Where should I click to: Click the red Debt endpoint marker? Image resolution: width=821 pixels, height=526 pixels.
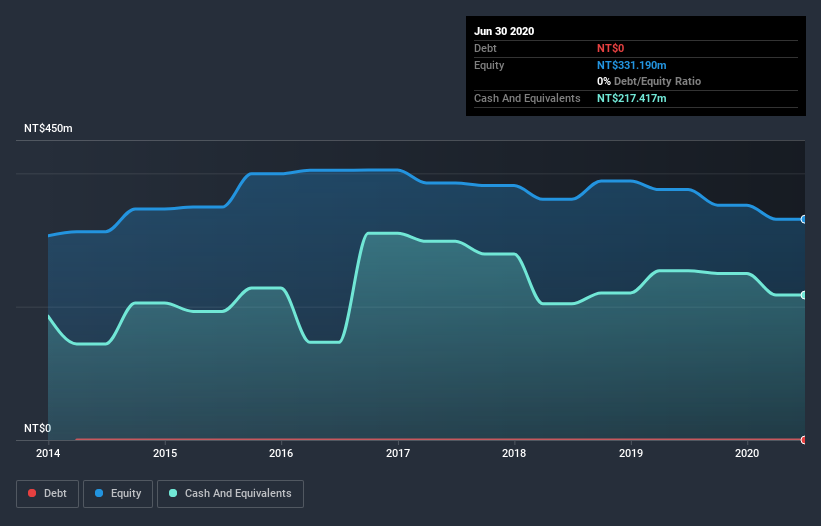tap(804, 440)
